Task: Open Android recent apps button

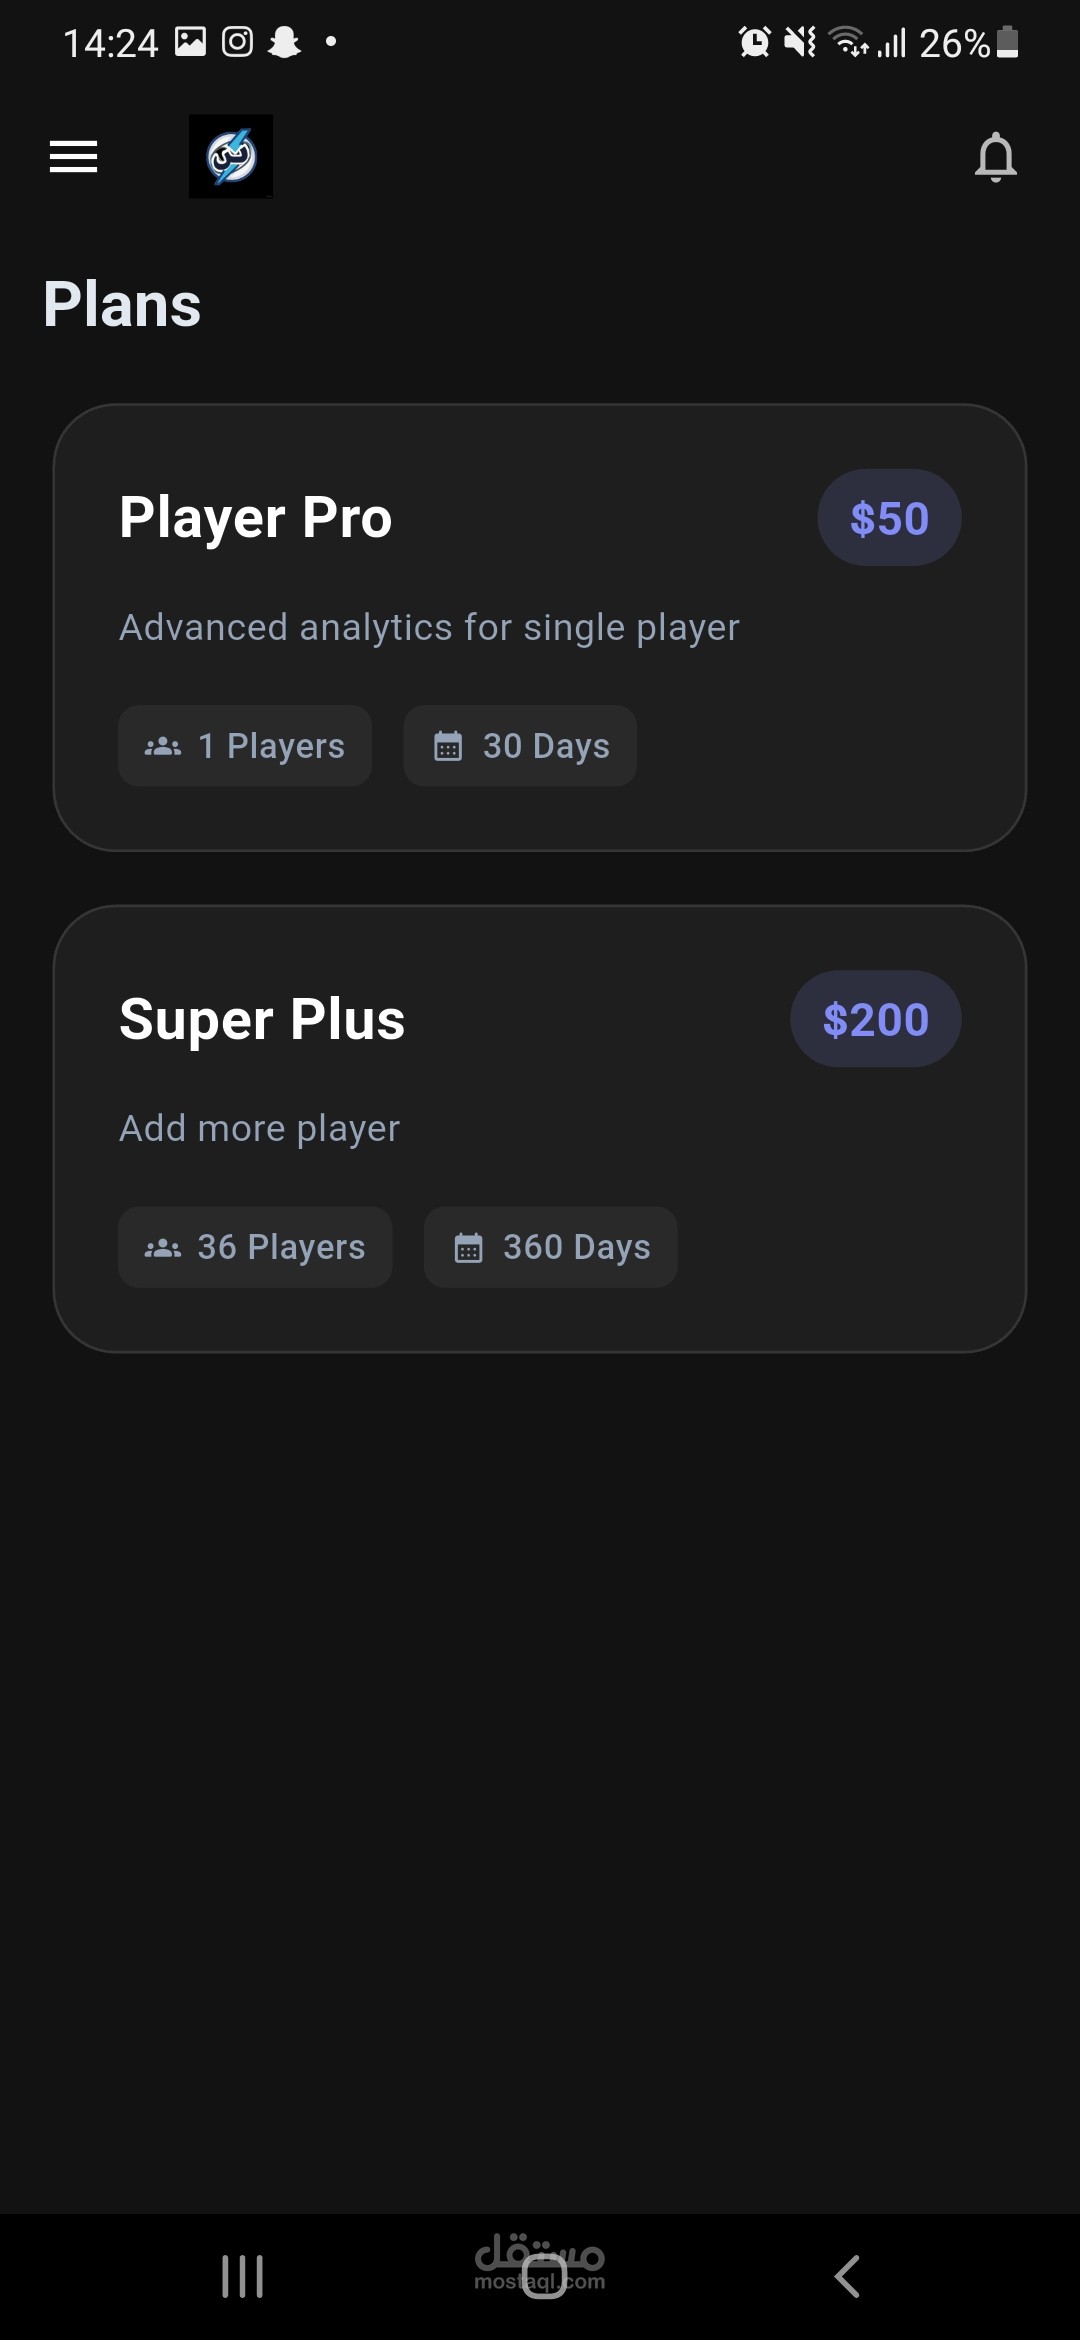Action: (x=242, y=2276)
